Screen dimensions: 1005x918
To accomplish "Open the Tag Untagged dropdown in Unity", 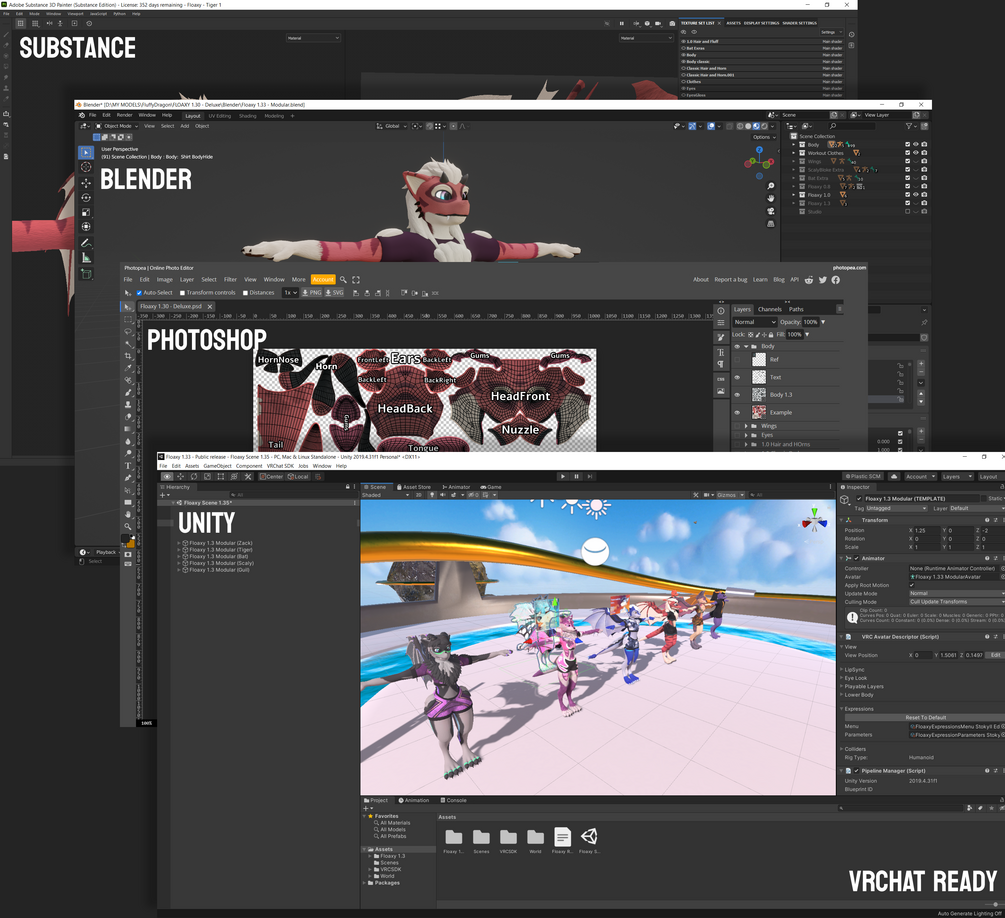I will (897, 508).
